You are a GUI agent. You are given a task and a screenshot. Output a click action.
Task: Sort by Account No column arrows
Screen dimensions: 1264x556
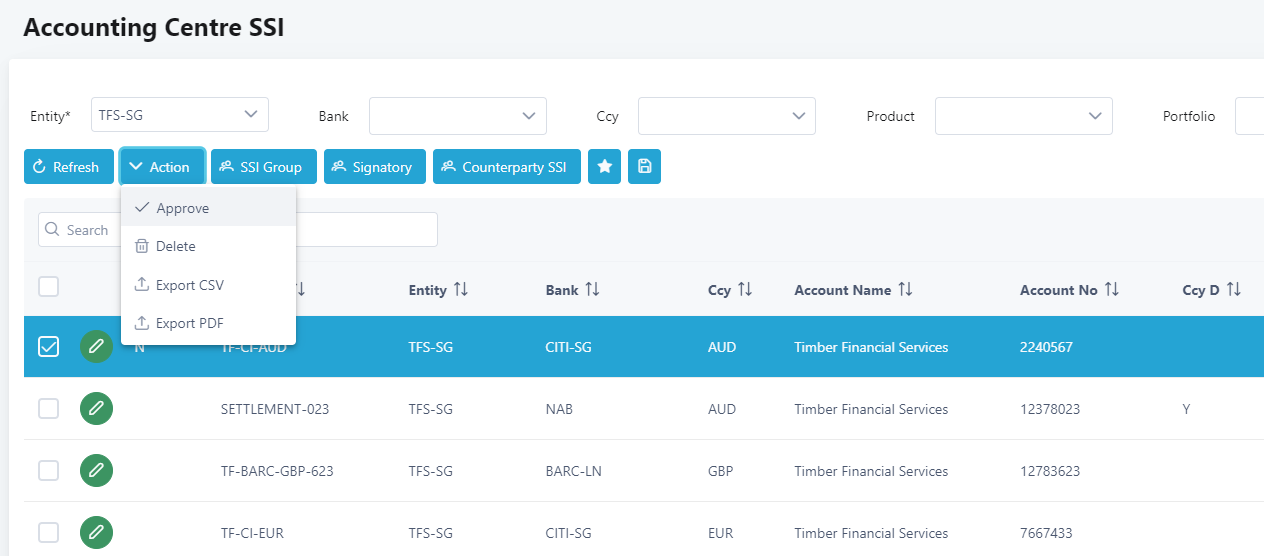(x=1111, y=290)
